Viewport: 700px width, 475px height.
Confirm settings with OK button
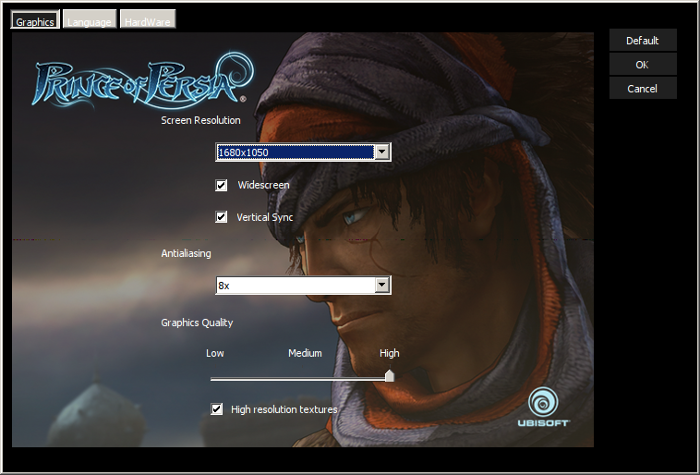(x=643, y=65)
